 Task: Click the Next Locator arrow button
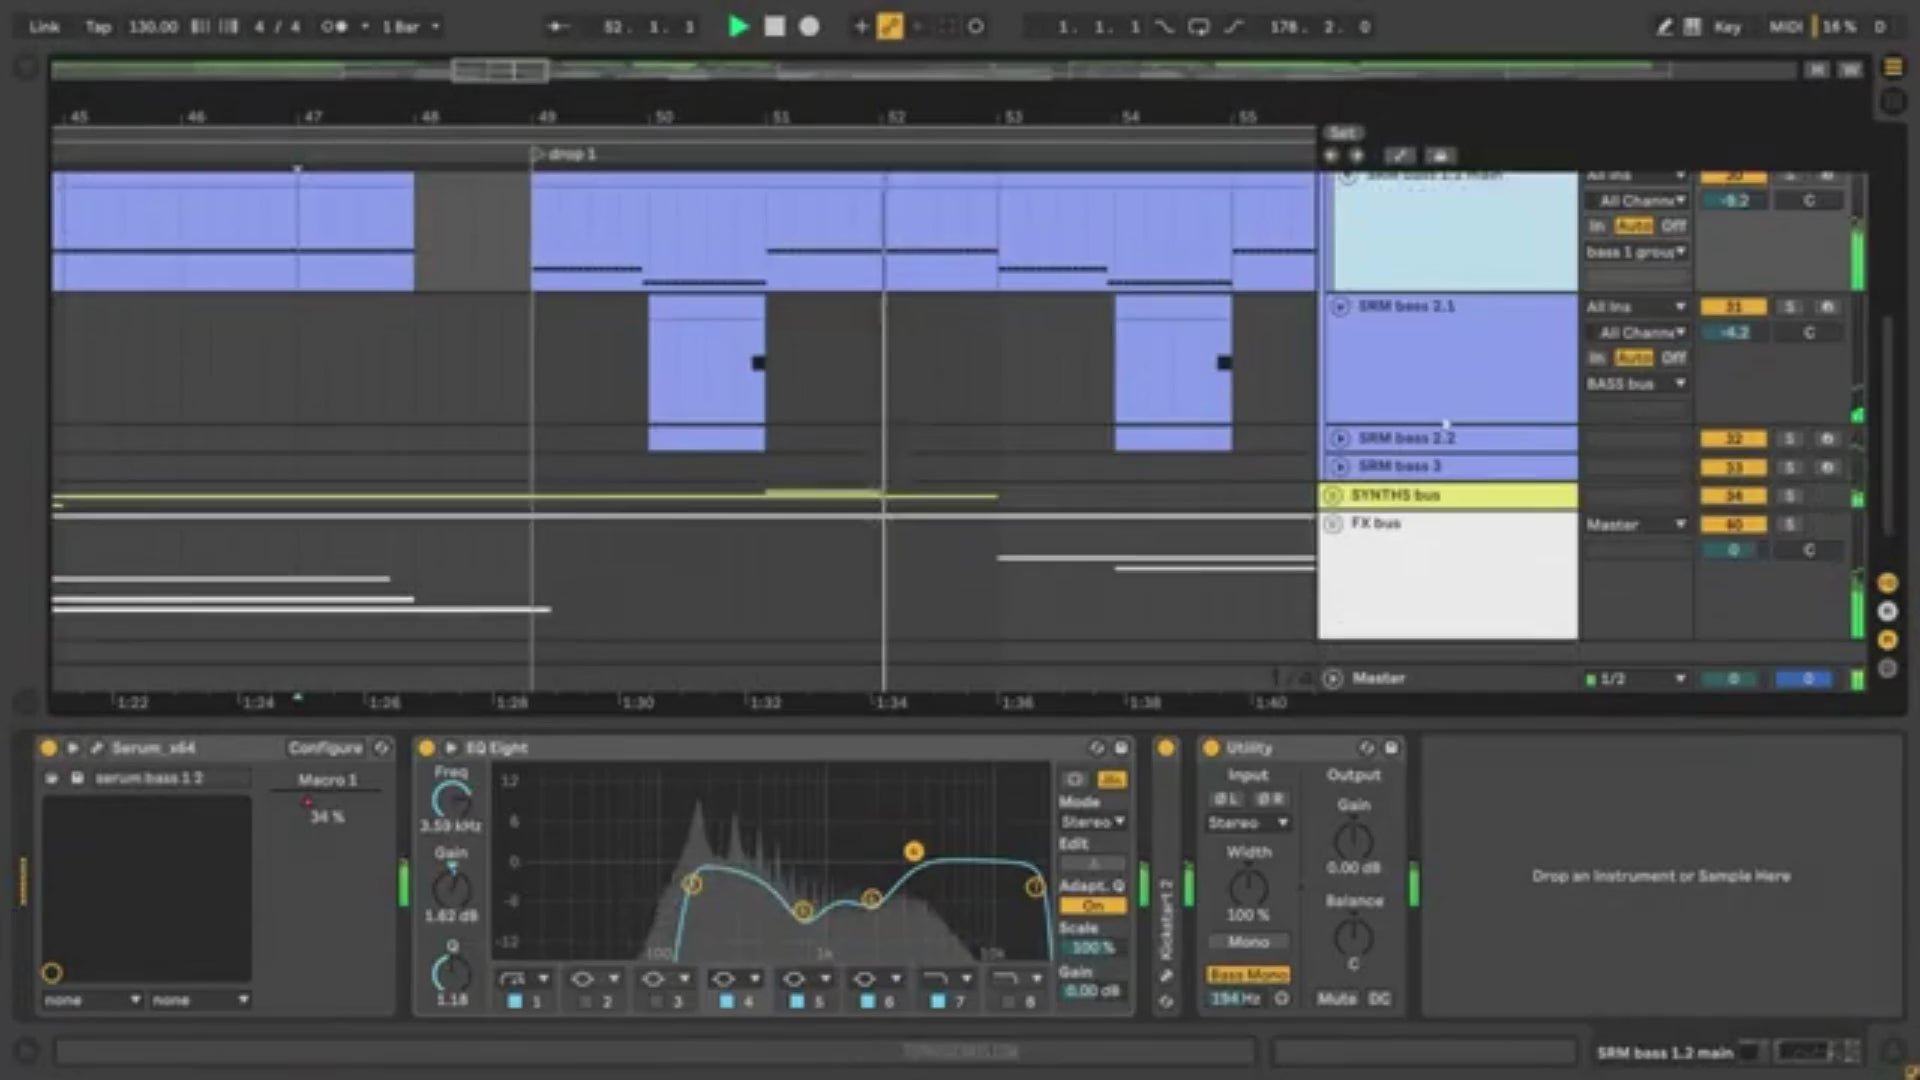pos(1357,155)
